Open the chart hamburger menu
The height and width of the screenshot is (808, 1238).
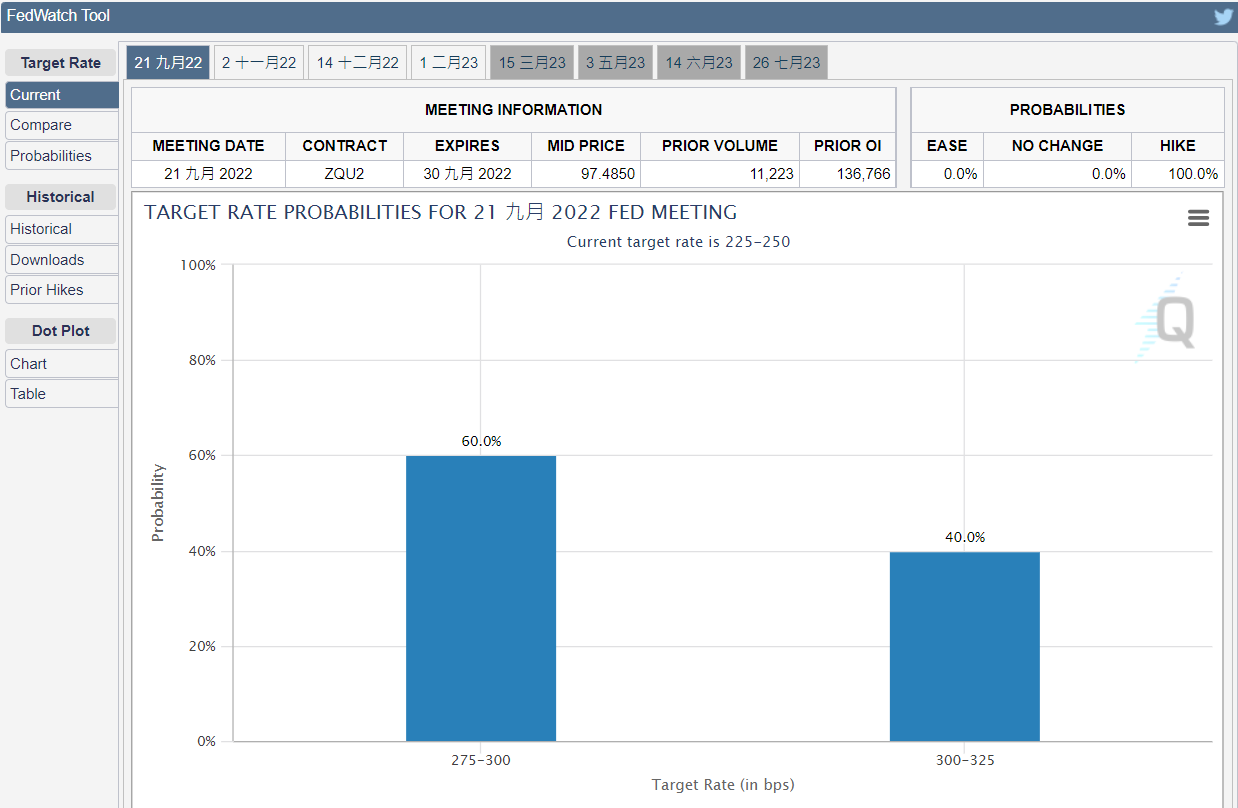tap(1198, 218)
